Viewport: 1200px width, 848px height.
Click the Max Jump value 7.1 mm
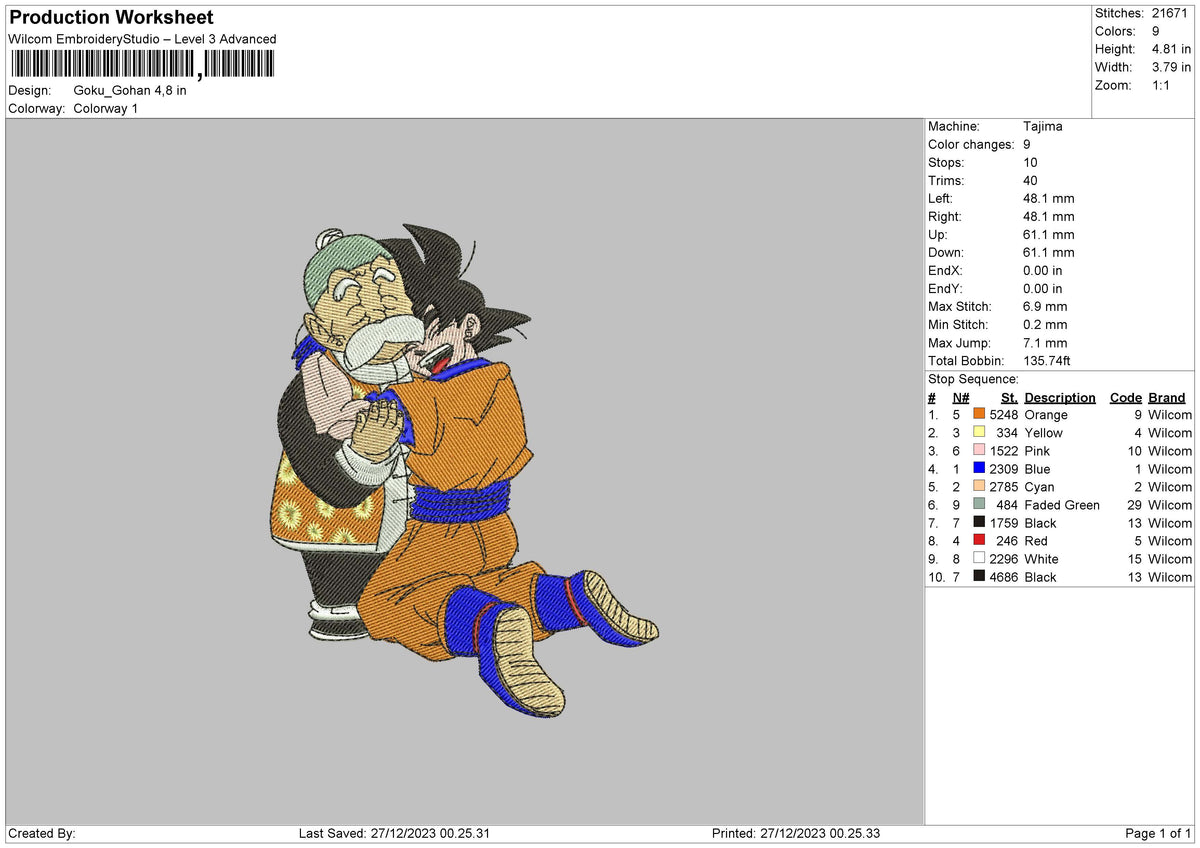pyautogui.click(x=1045, y=342)
